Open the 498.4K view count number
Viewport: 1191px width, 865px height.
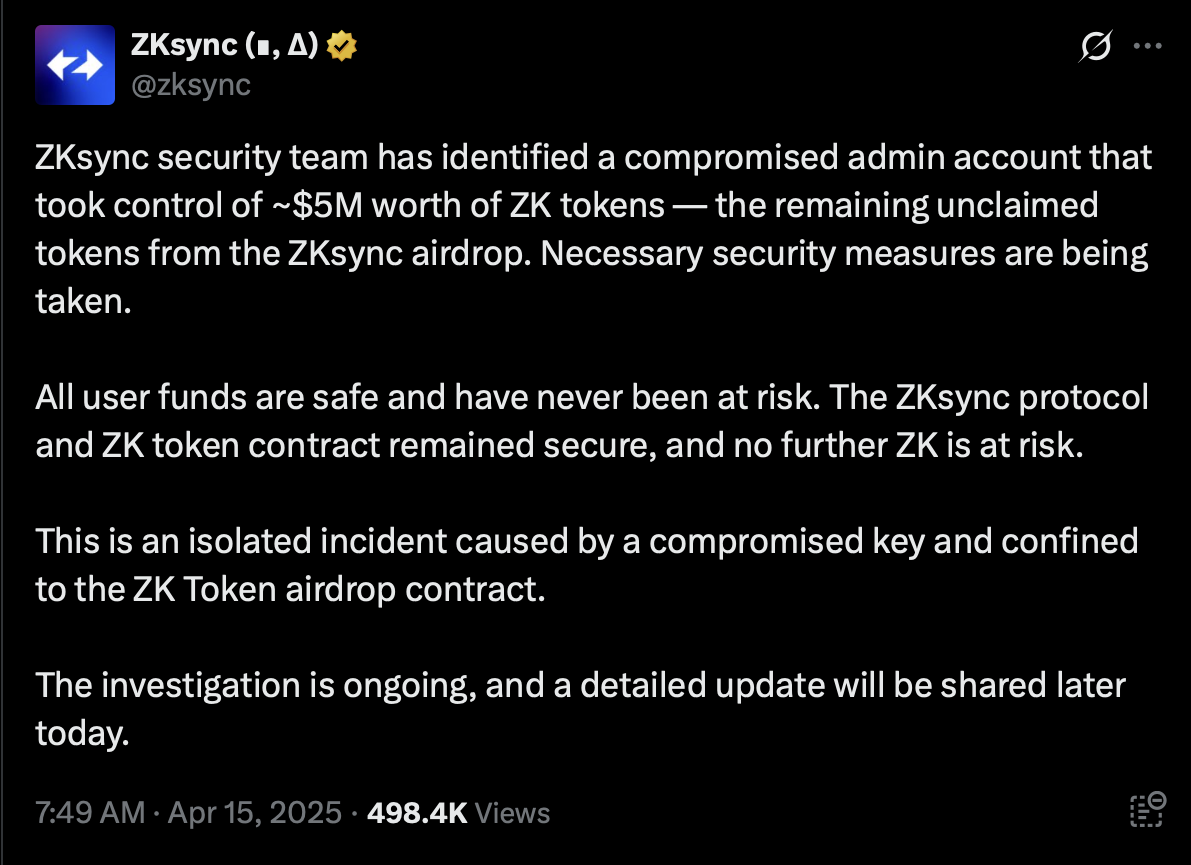(x=417, y=812)
